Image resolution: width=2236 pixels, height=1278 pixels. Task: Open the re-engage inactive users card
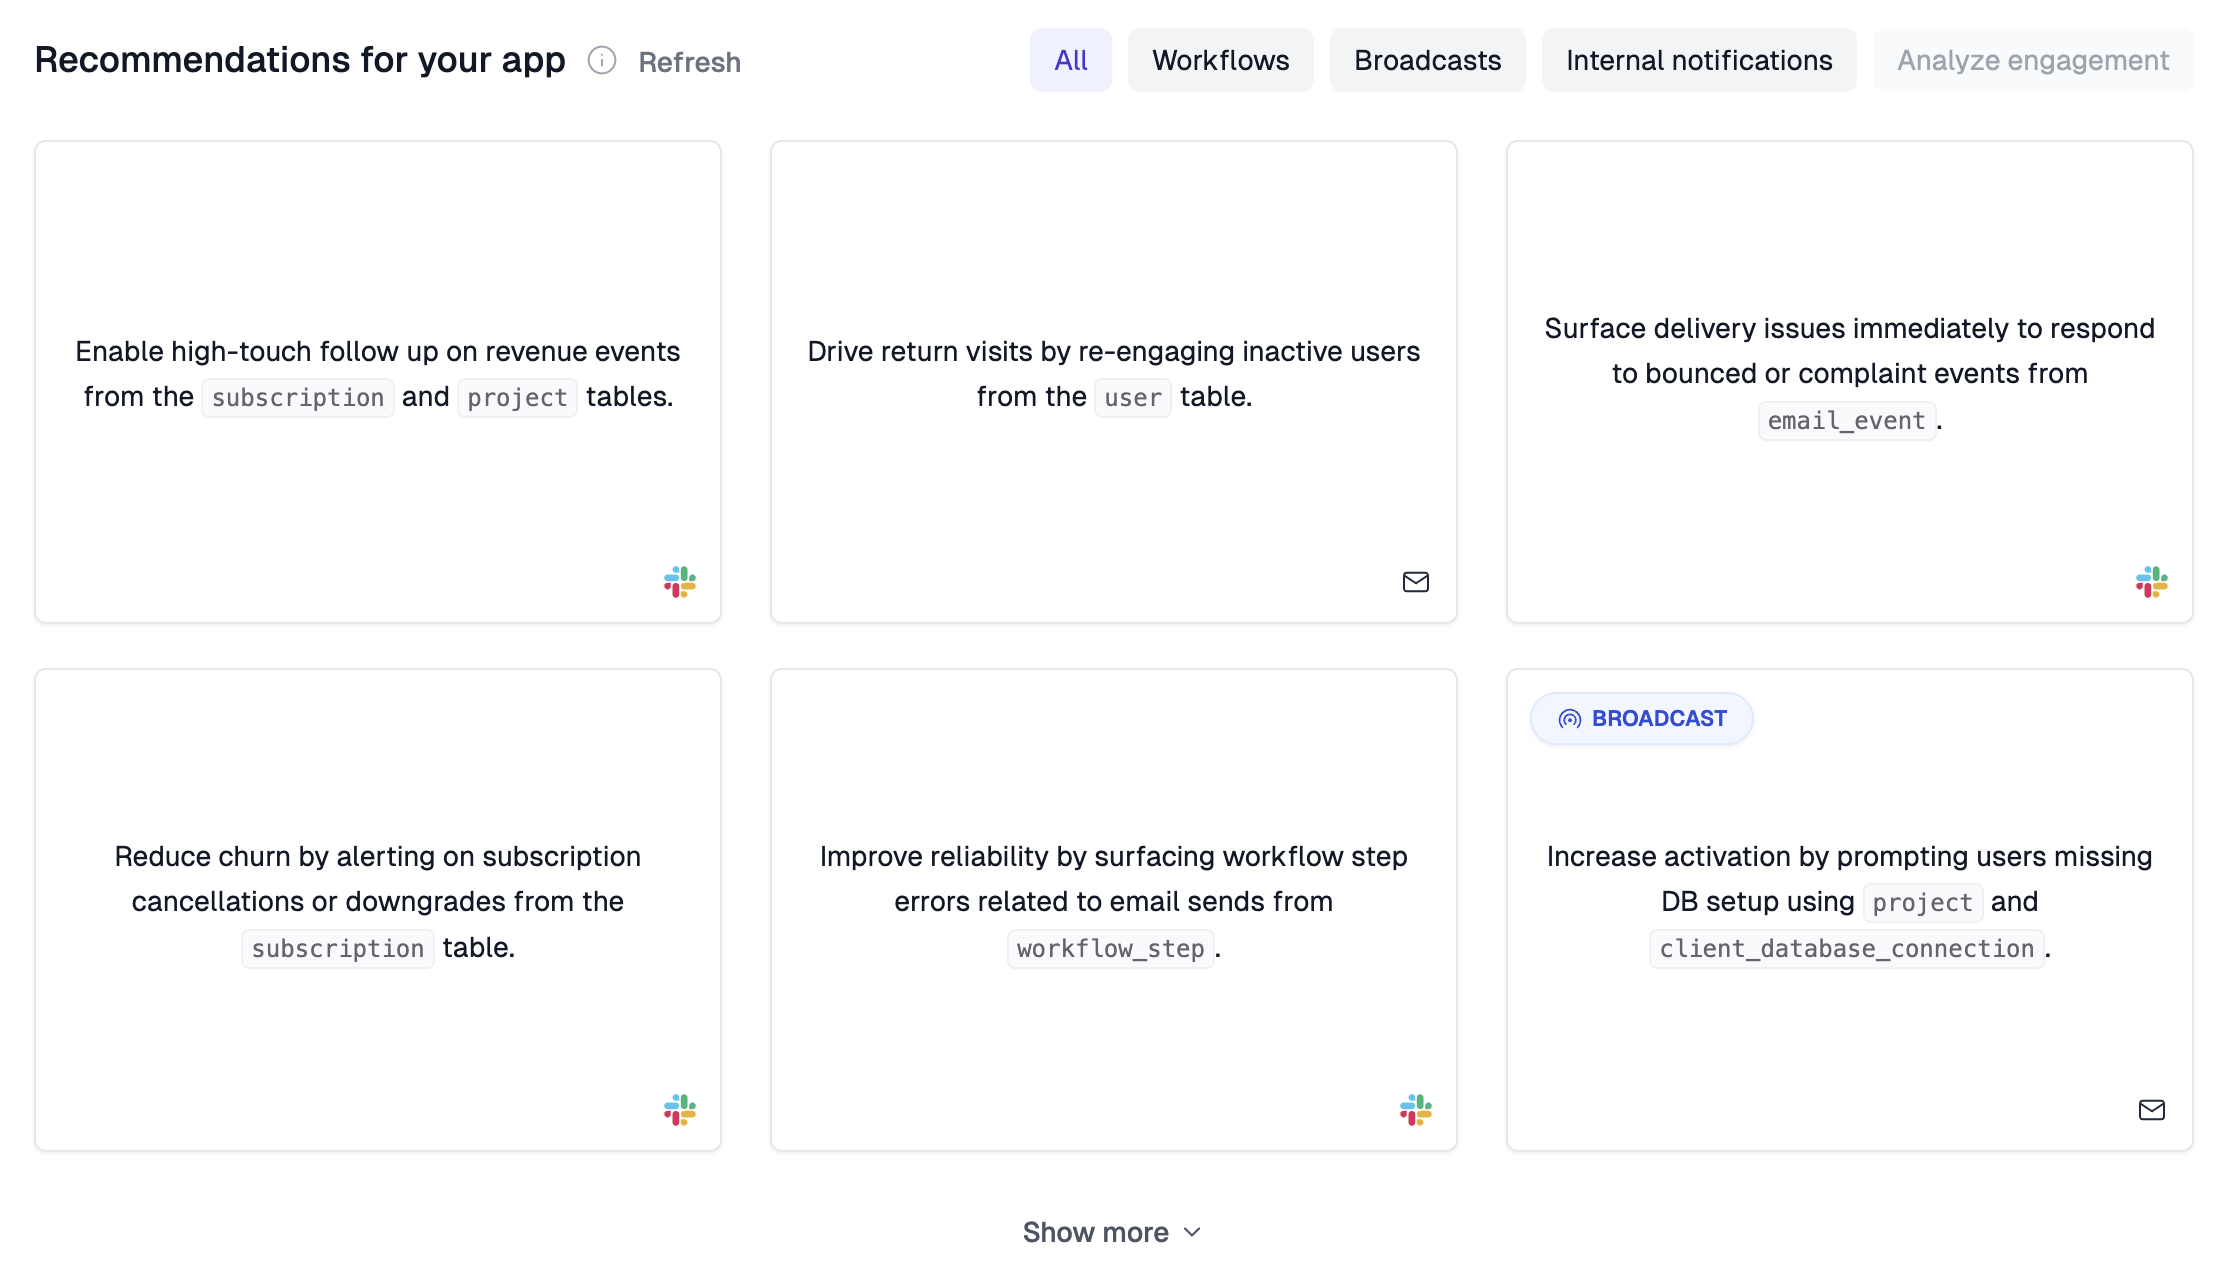coord(1113,374)
